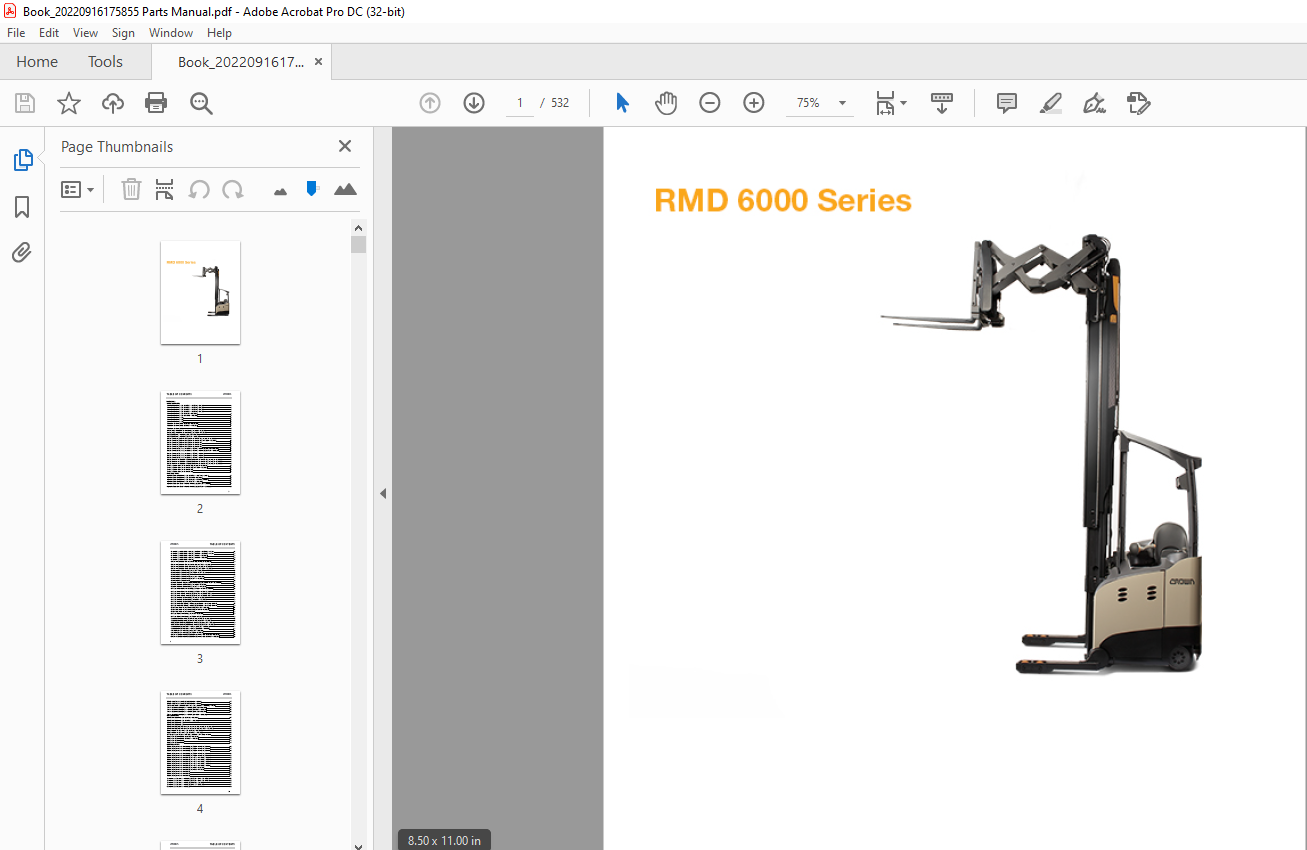
Task: Open the File menu
Action: click(16, 33)
